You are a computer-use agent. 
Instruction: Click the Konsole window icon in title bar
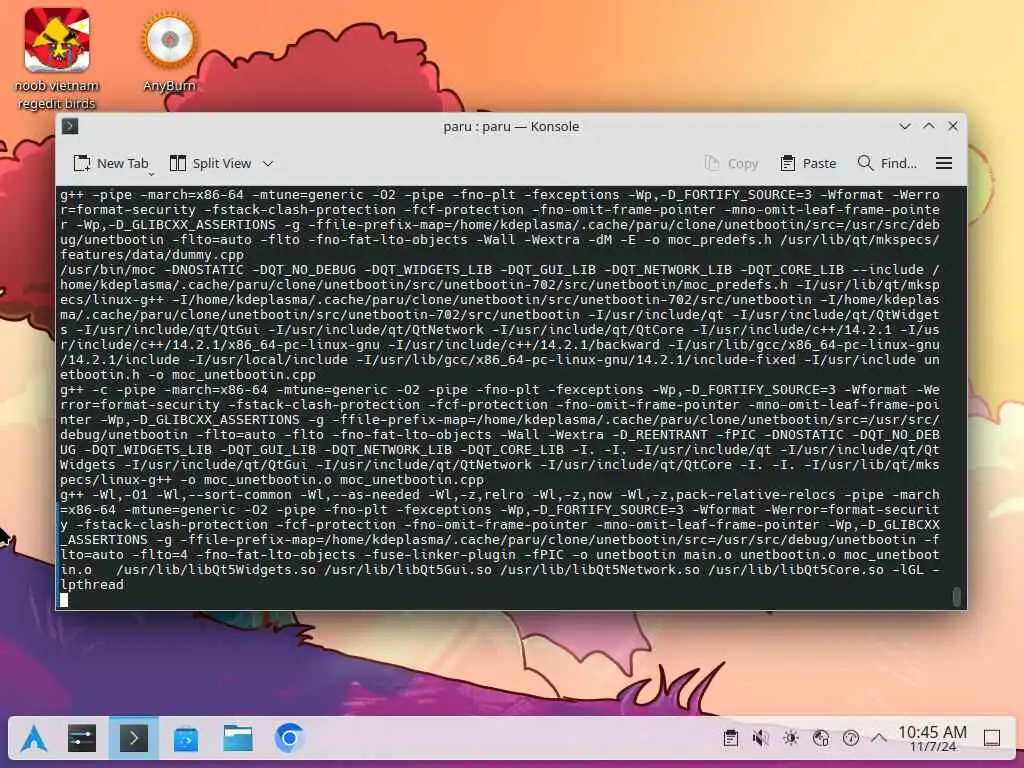70,126
